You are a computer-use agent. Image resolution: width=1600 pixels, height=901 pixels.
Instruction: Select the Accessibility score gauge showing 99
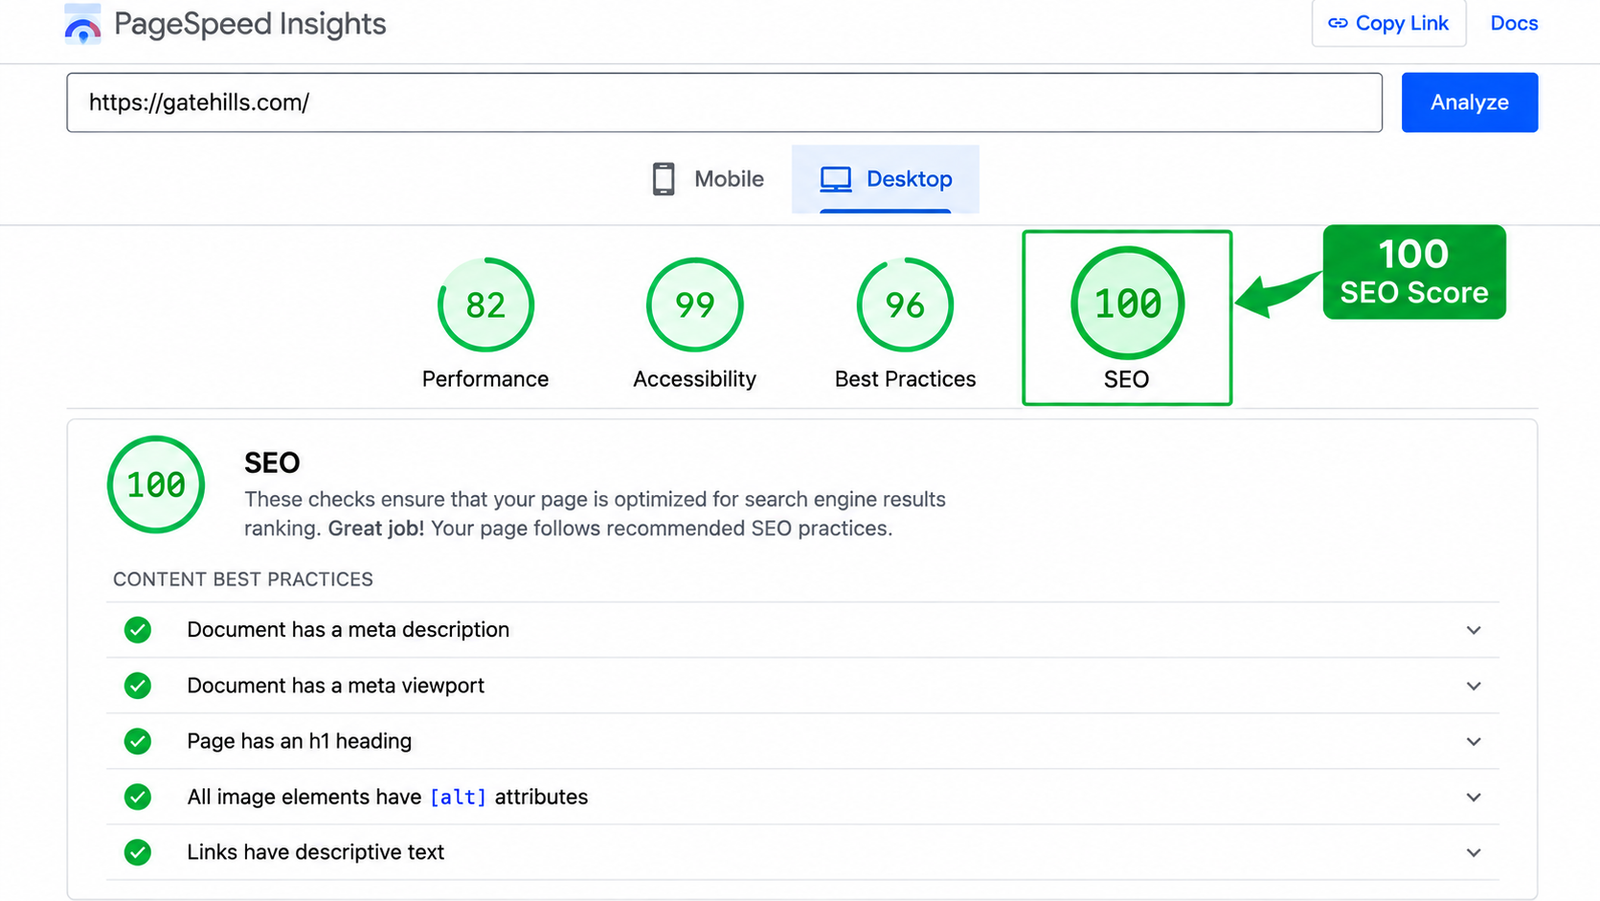tap(695, 305)
